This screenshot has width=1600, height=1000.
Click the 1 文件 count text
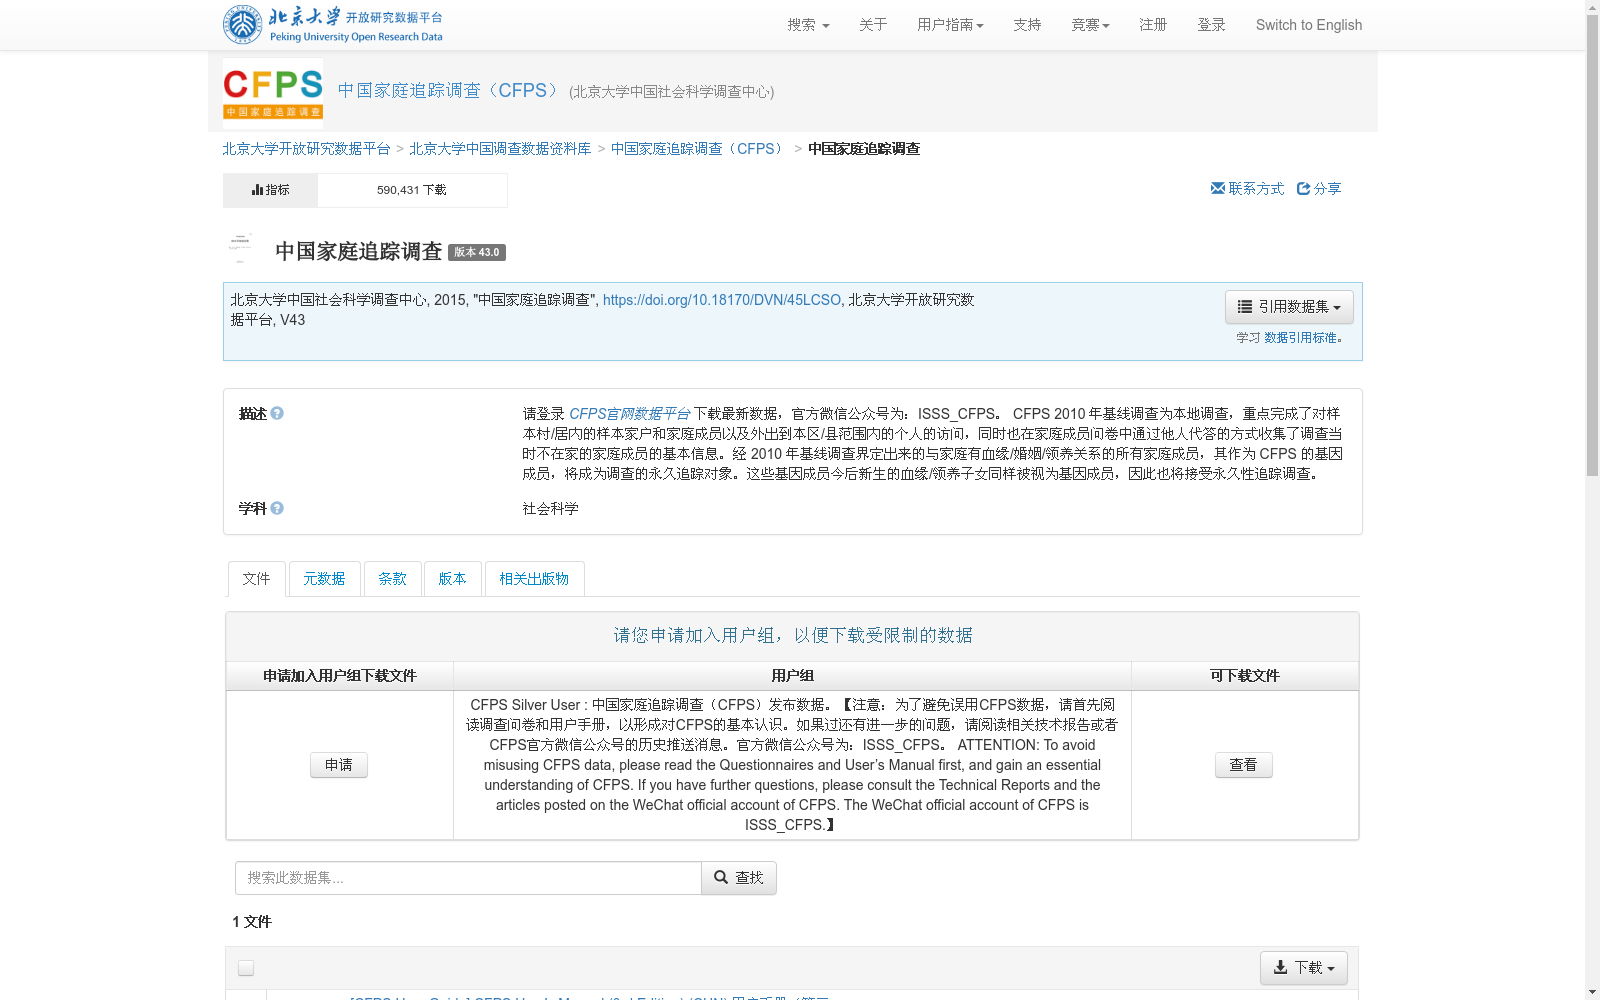click(x=252, y=922)
